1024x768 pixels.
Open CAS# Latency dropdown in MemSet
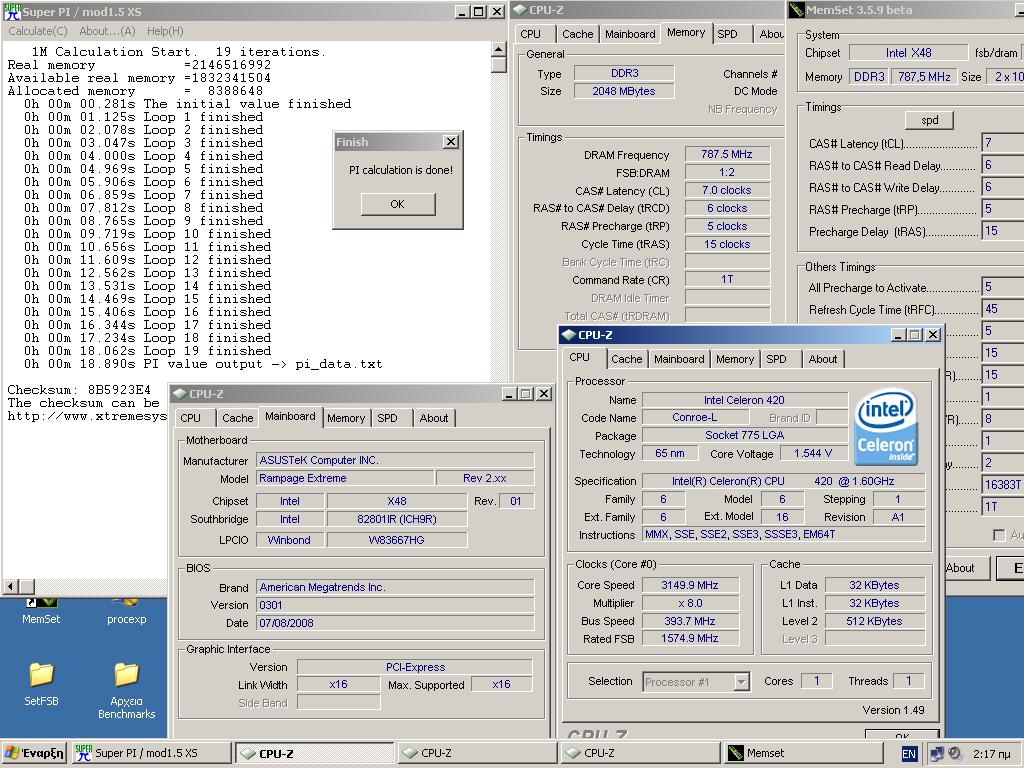(1002, 143)
